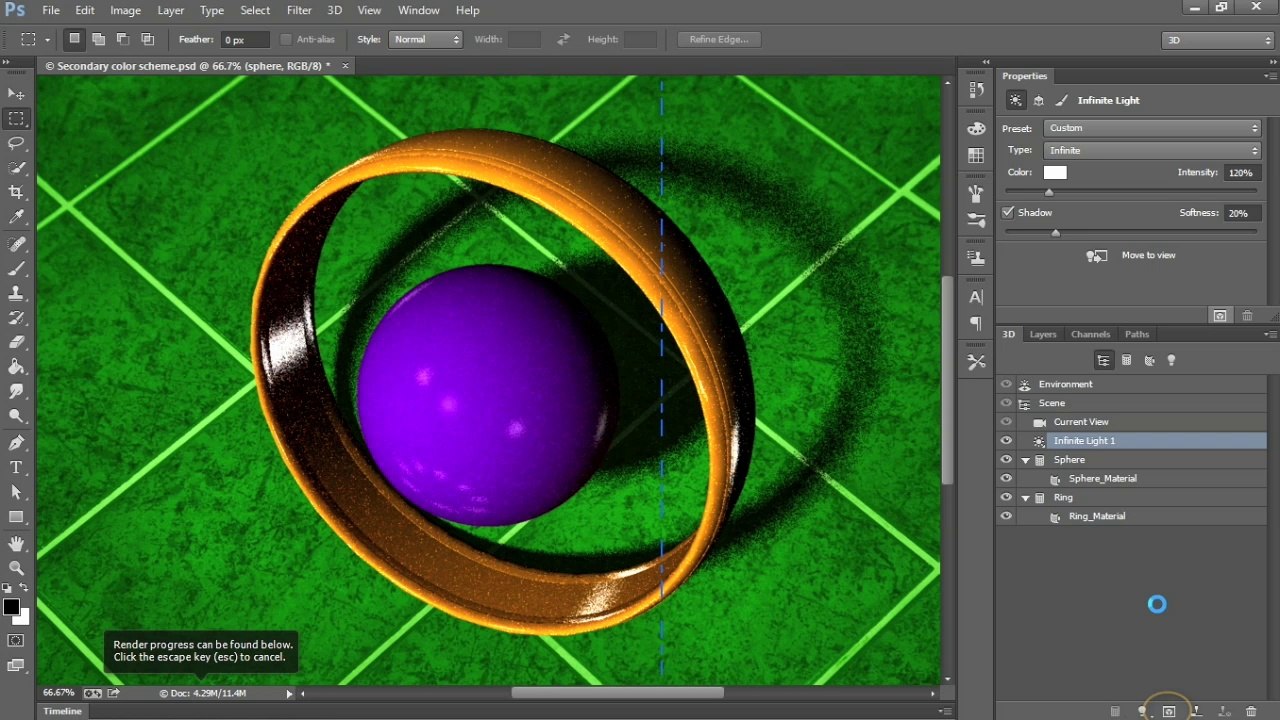Click the Intensity slider handle
Screen dimensions: 1280x720
[1049, 192]
